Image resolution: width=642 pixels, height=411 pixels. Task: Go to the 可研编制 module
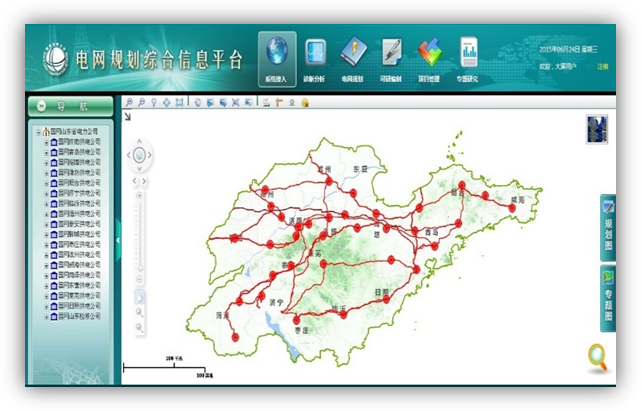pyautogui.click(x=391, y=59)
